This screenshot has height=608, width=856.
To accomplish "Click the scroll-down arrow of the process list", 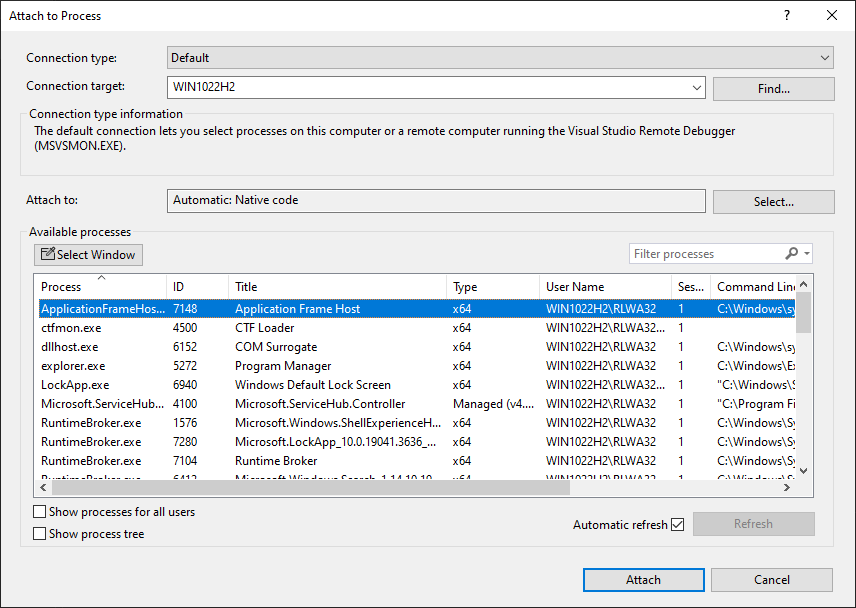I will click(x=804, y=470).
